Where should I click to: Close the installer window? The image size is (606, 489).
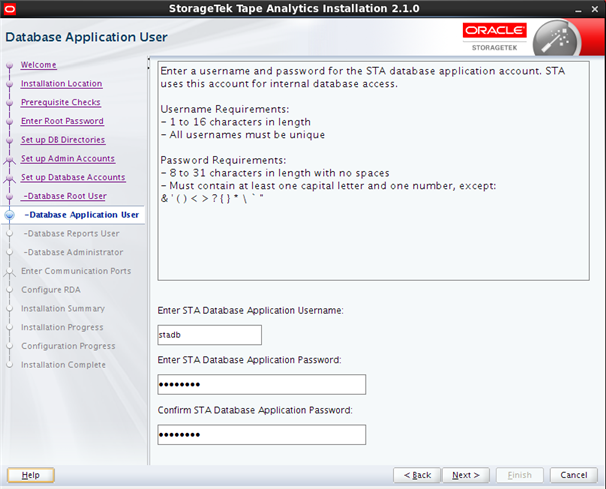pos(595,9)
